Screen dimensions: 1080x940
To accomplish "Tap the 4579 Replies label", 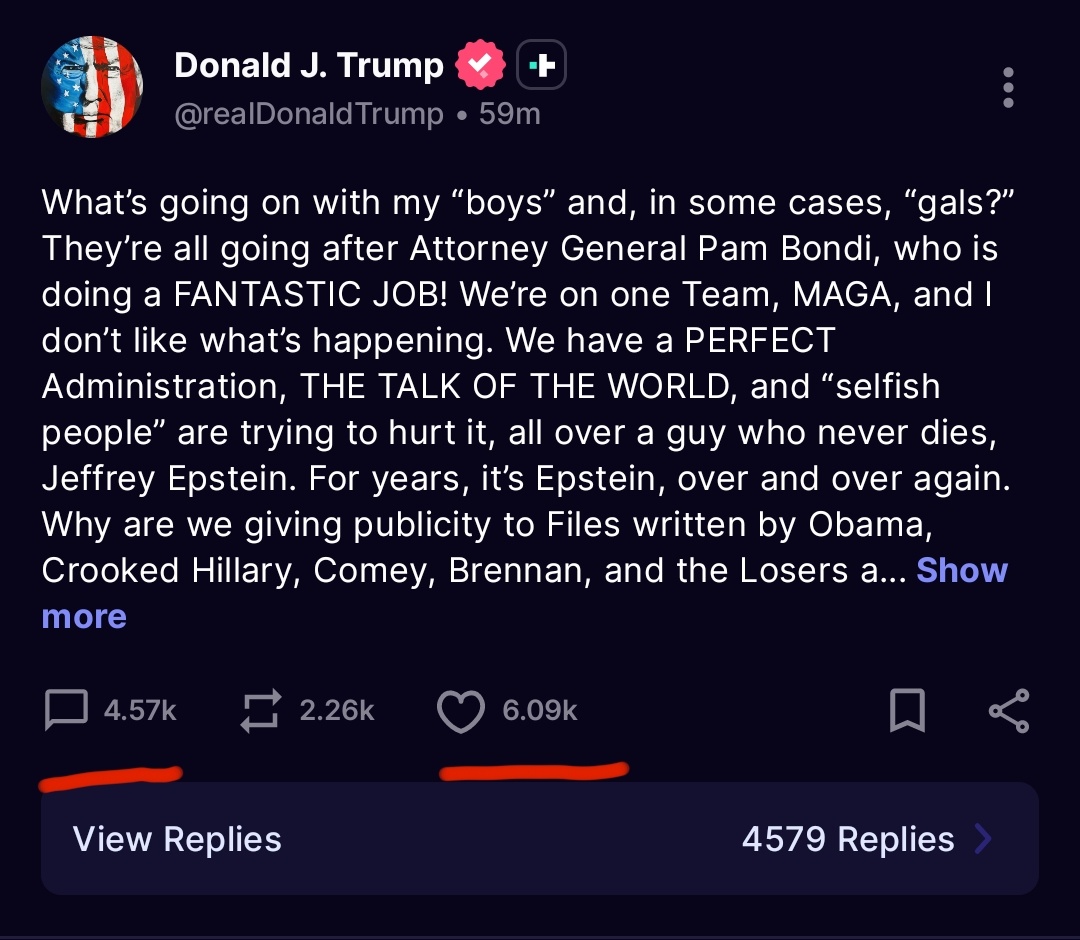I will [x=848, y=839].
